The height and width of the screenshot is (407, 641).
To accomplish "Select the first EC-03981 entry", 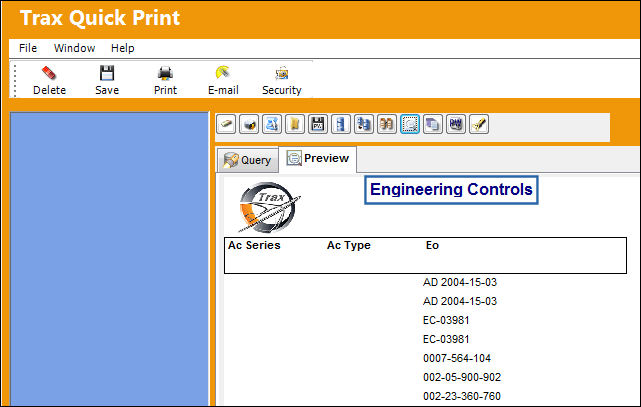I will point(446,320).
